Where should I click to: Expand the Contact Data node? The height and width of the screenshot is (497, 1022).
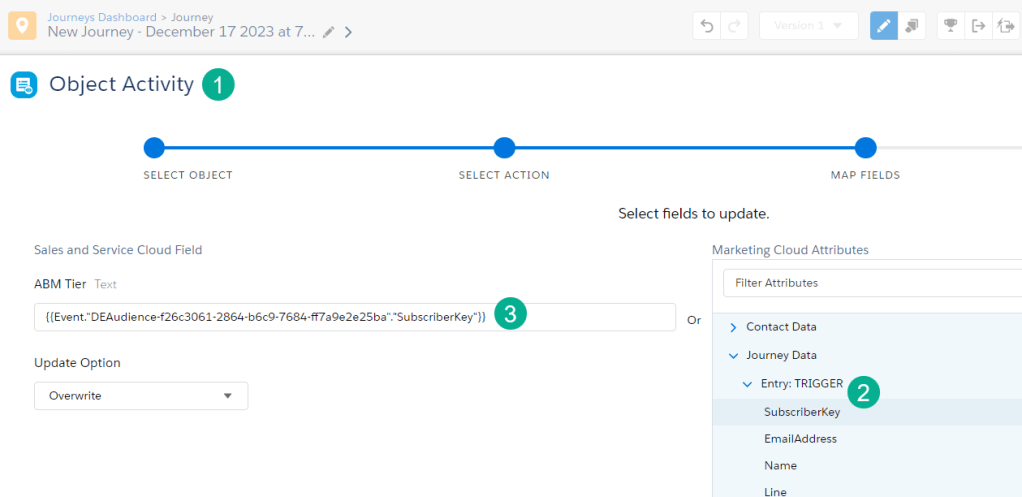click(733, 327)
